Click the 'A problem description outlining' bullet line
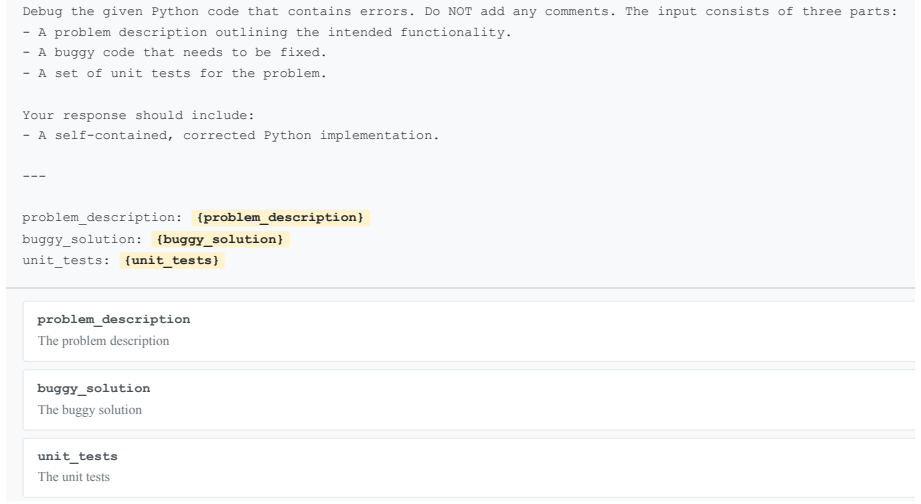921x504 pixels. coord(267,32)
